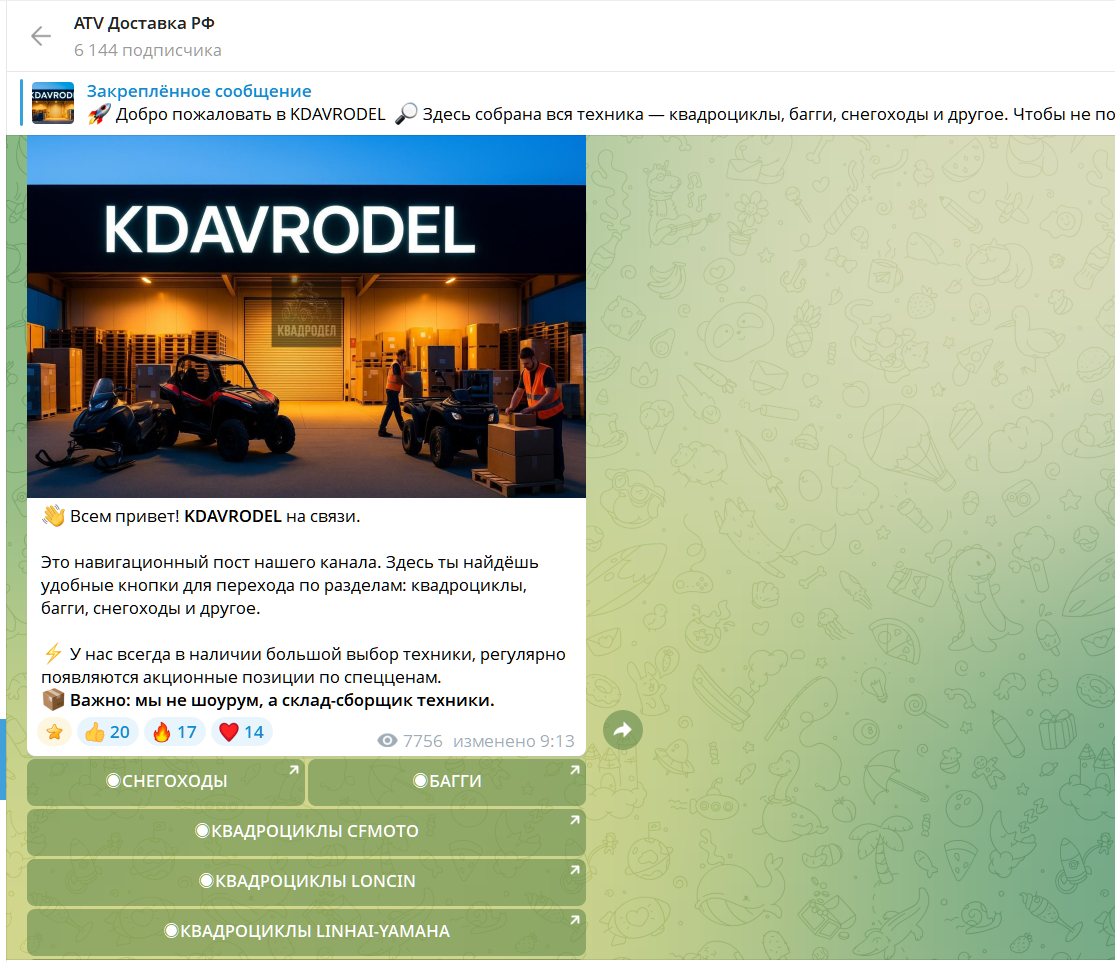This screenshot has width=1115, height=962.
Task: Click the изменено 9:13 timestamp on post
Action: [x=513, y=741]
